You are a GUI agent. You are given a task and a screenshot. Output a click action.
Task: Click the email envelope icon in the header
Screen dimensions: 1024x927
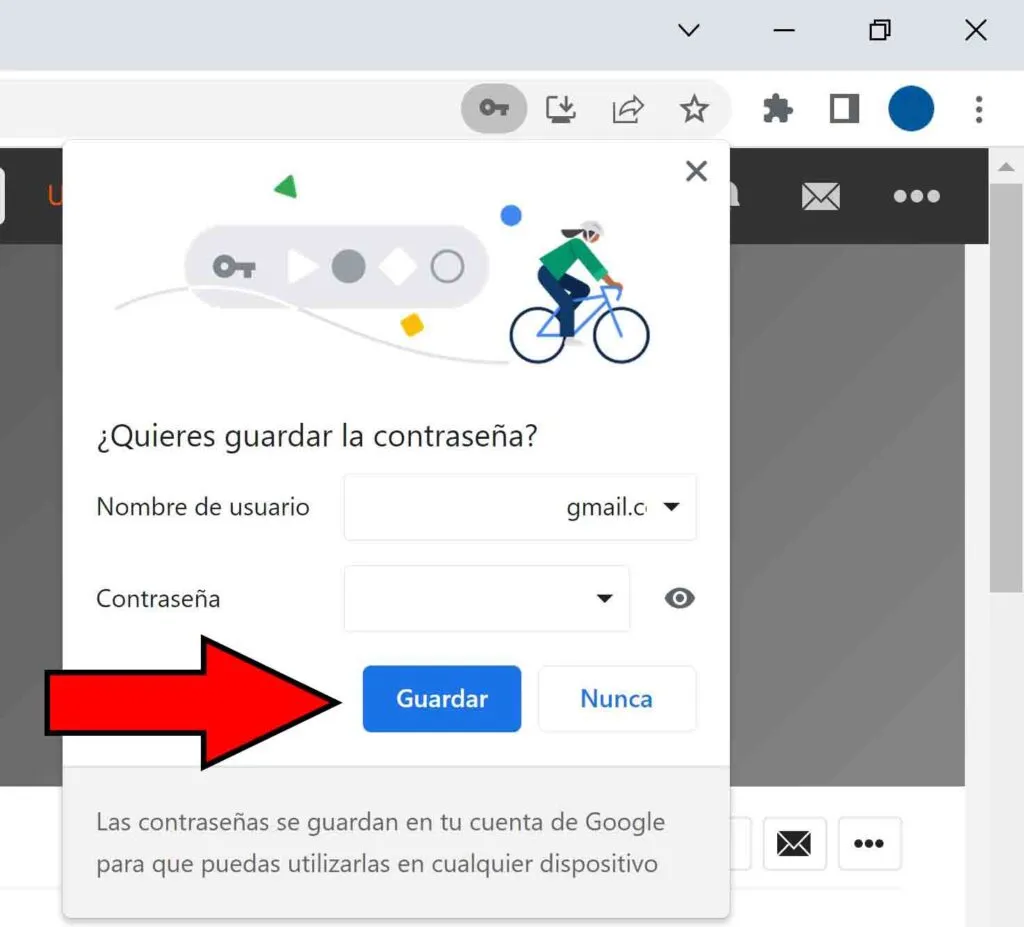pos(820,197)
